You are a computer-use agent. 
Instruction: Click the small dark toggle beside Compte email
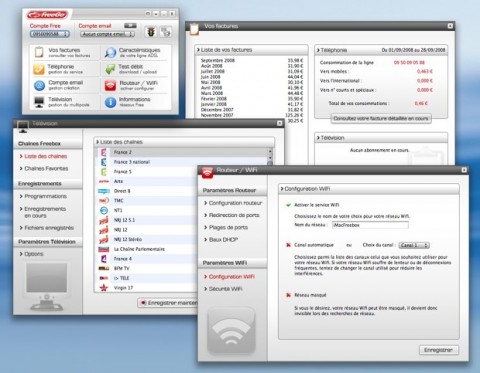(130, 26)
